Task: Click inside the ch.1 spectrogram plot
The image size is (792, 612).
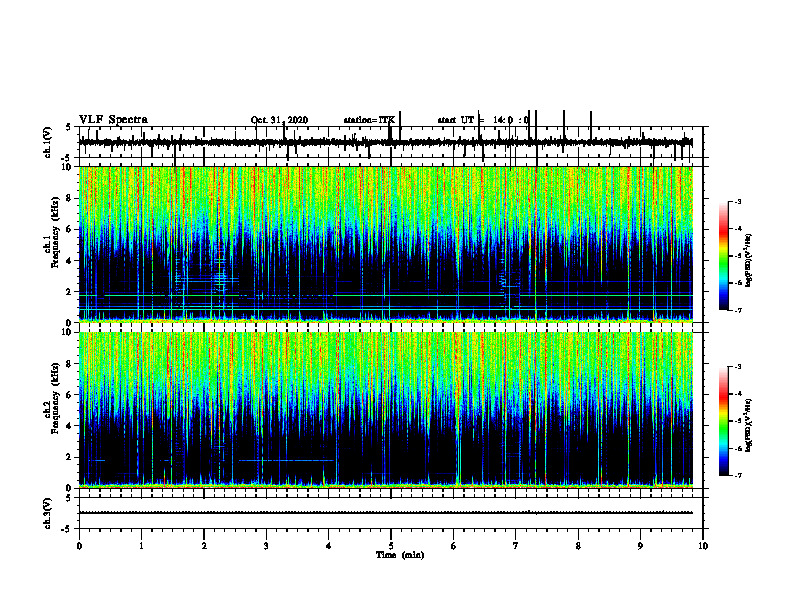Action: click(385, 244)
